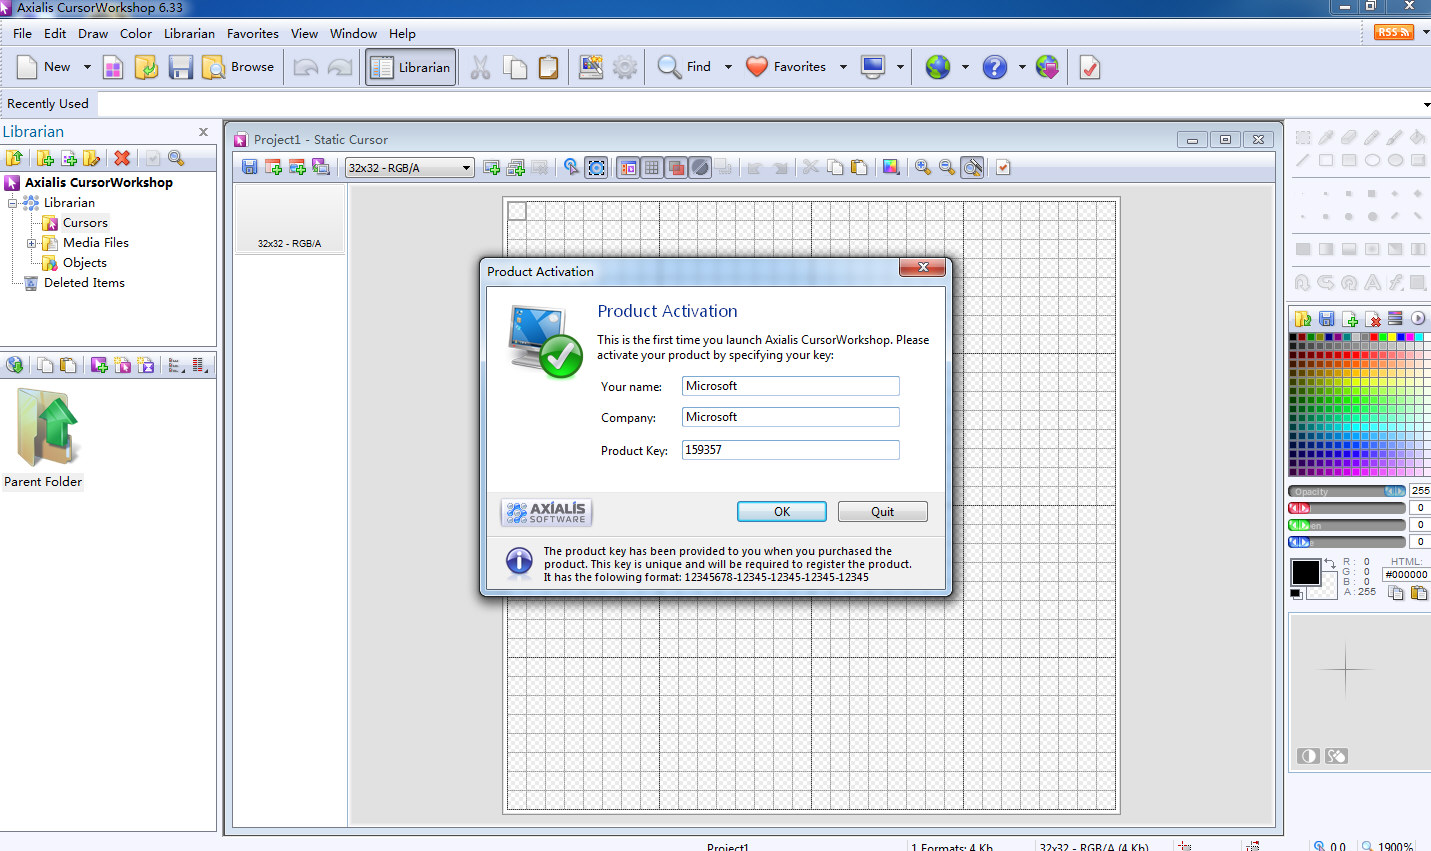Click the Axialis Software logo button
1431x851 pixels.
click(x=546, y=512)
